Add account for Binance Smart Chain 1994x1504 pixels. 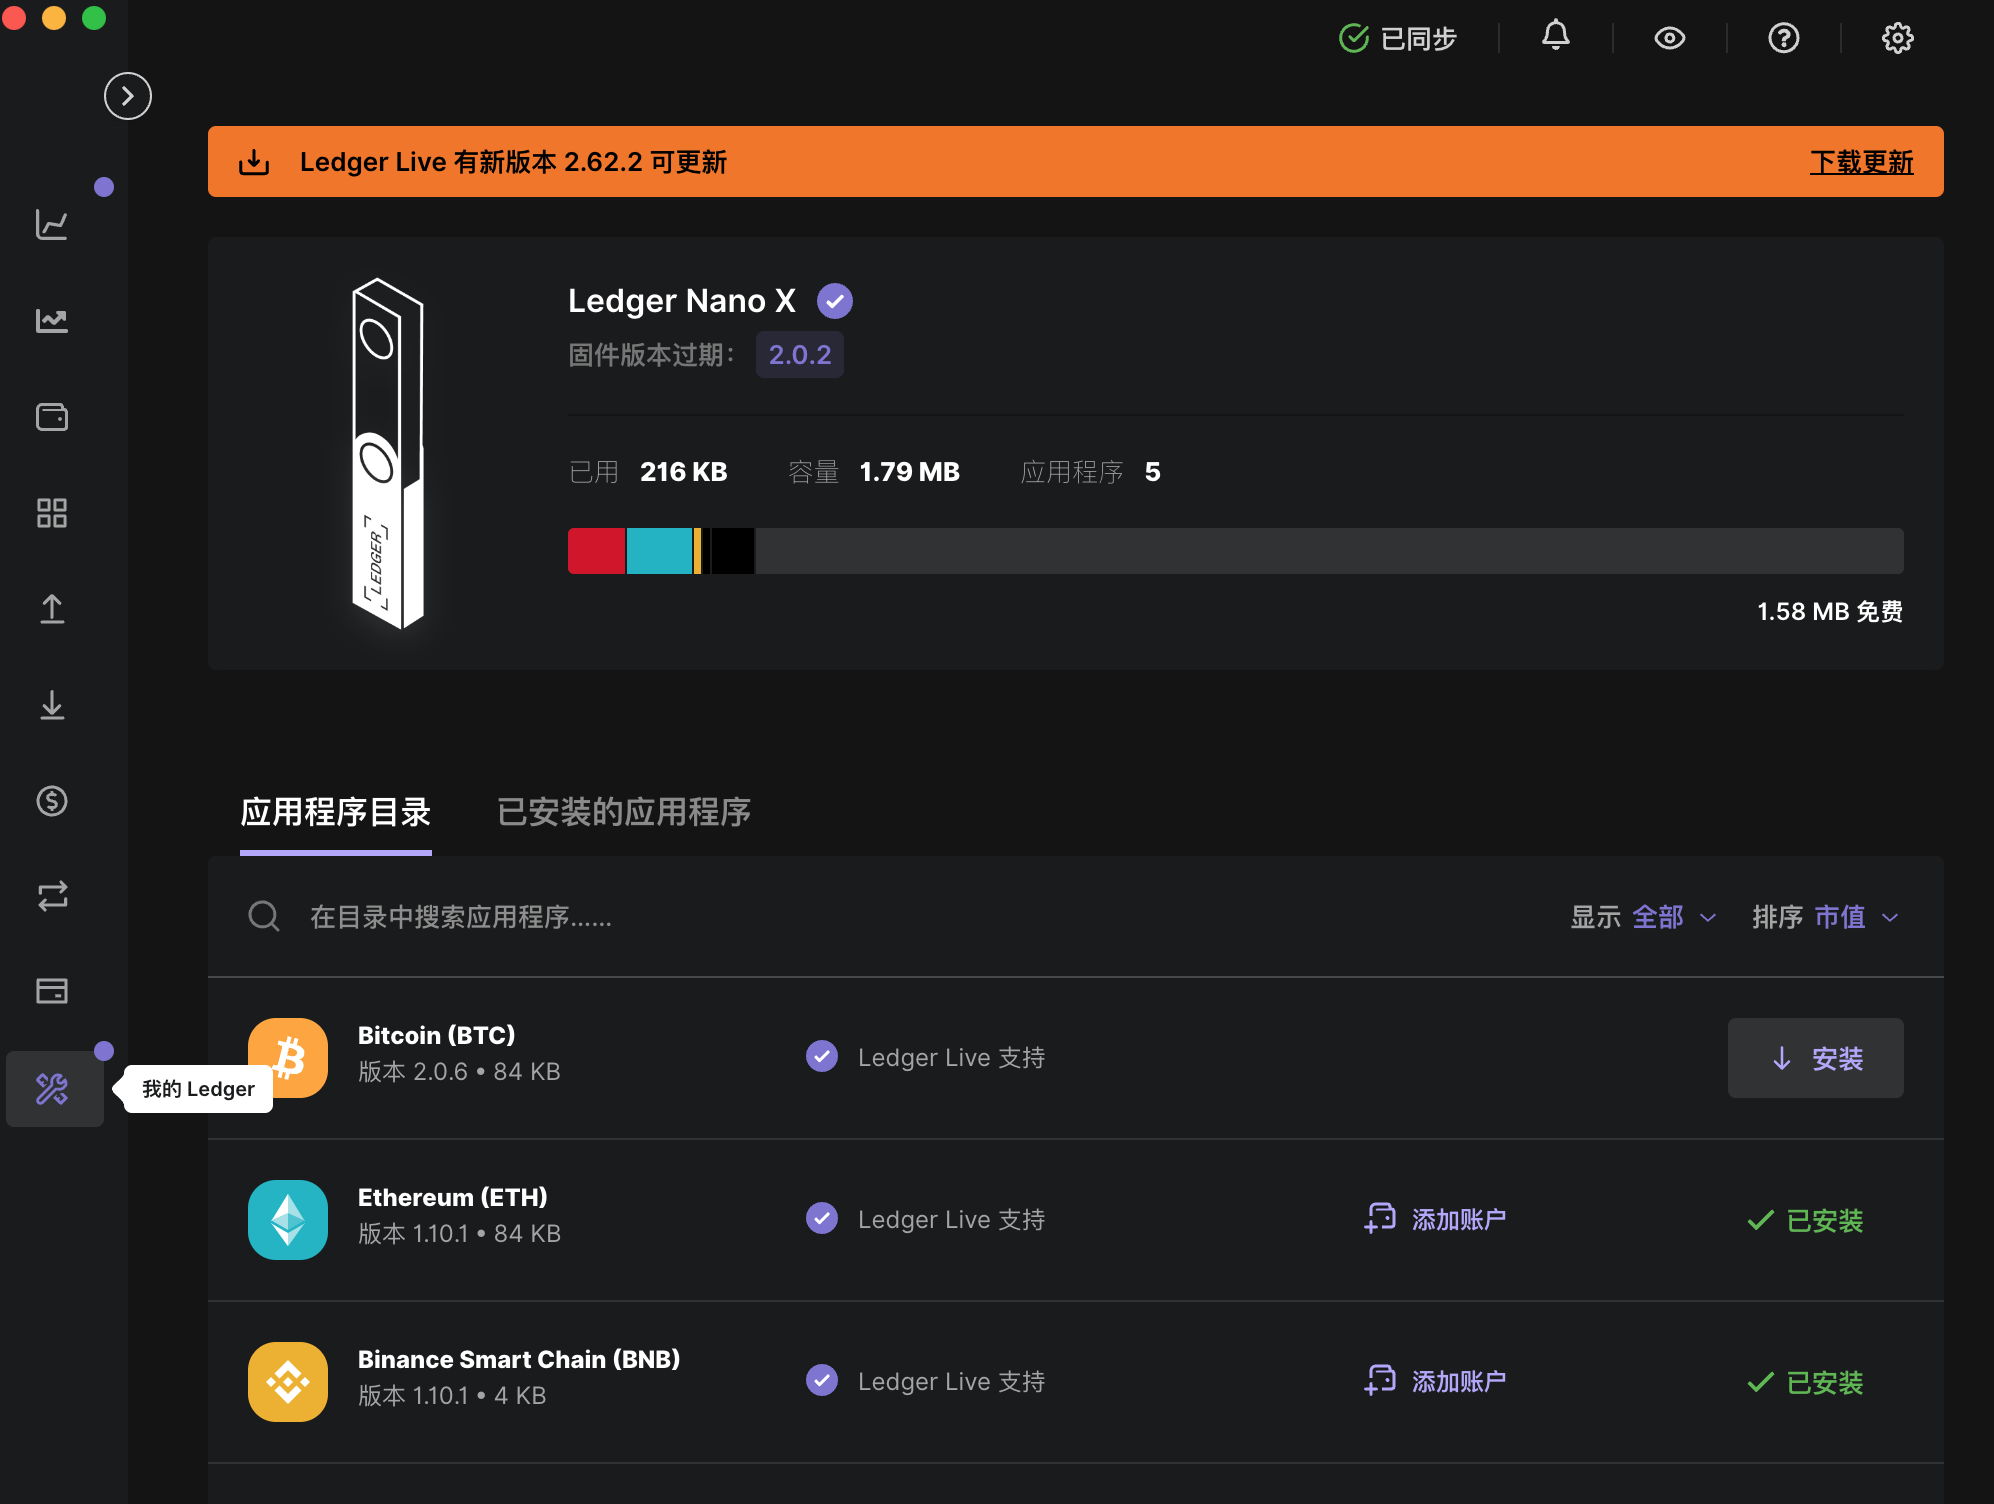1435,1381
